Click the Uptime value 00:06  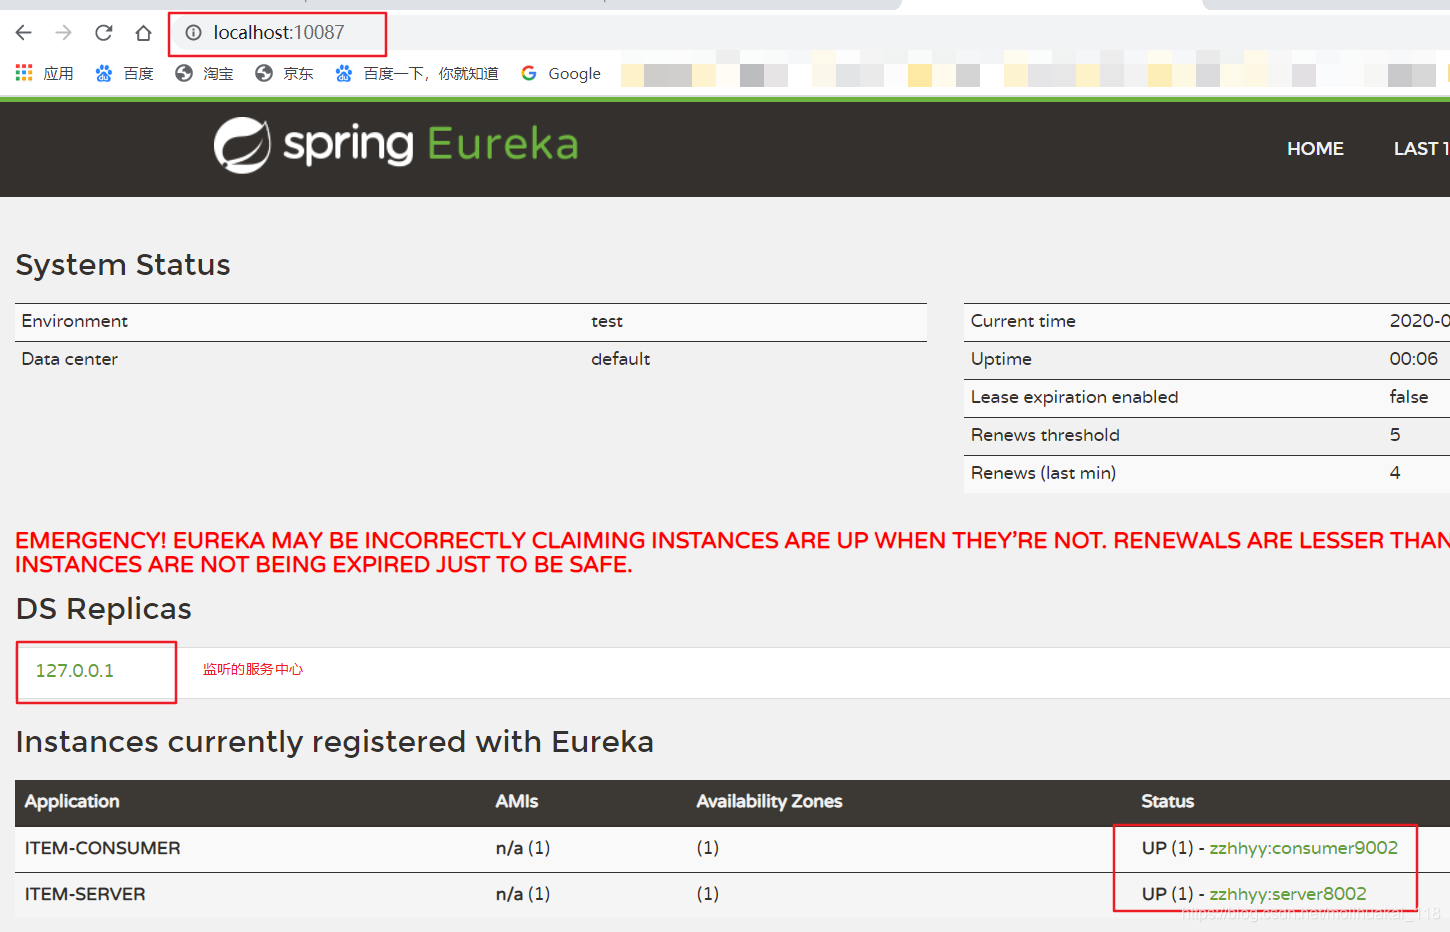click(1413, 359)
